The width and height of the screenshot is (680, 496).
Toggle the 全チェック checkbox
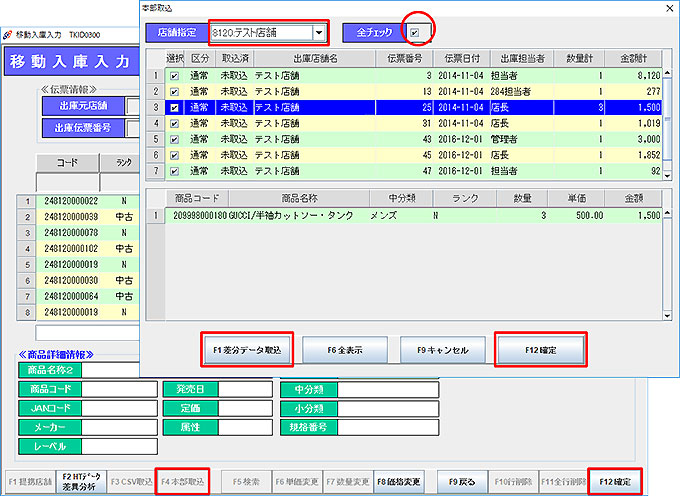(415, 33)
